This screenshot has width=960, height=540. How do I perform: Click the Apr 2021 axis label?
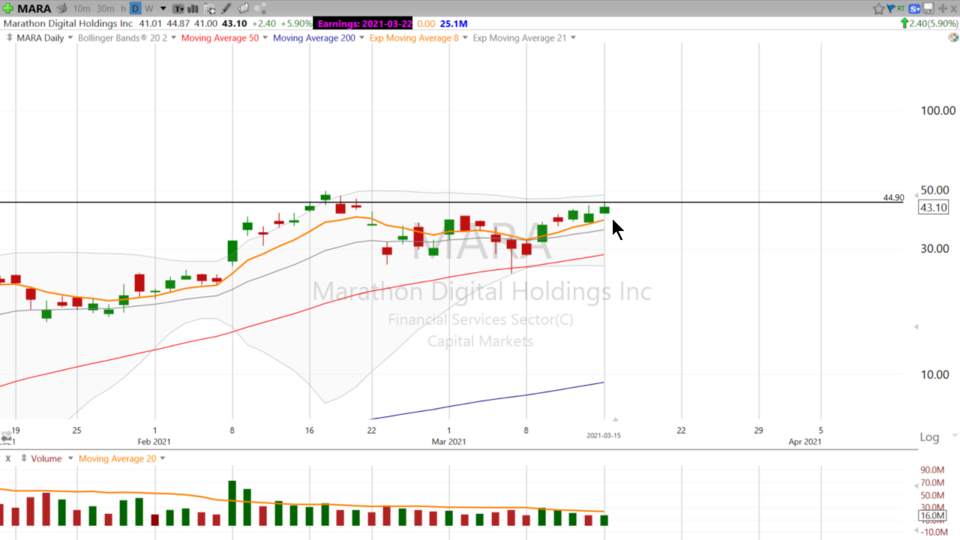pos(805,441)
